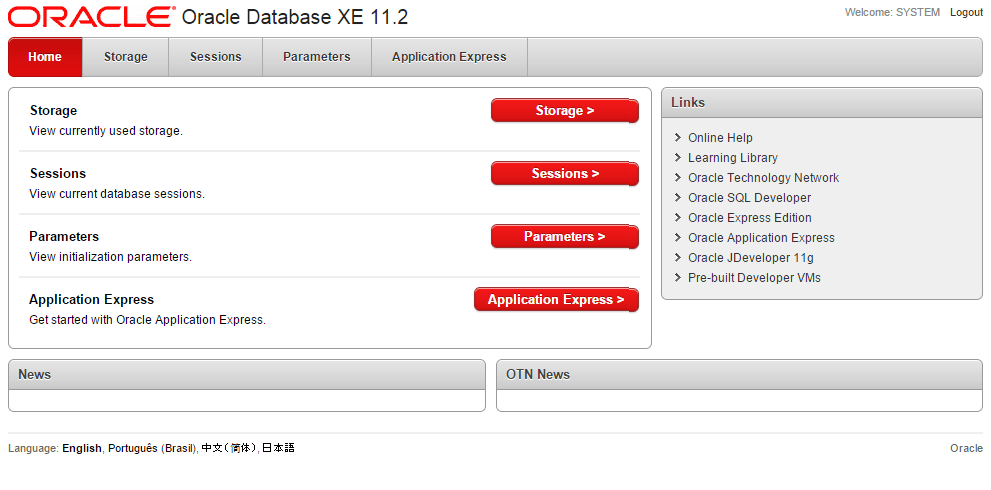991x490 pixels.
Task: Open the Oracle Application Express link
Action: pos(762,238)
